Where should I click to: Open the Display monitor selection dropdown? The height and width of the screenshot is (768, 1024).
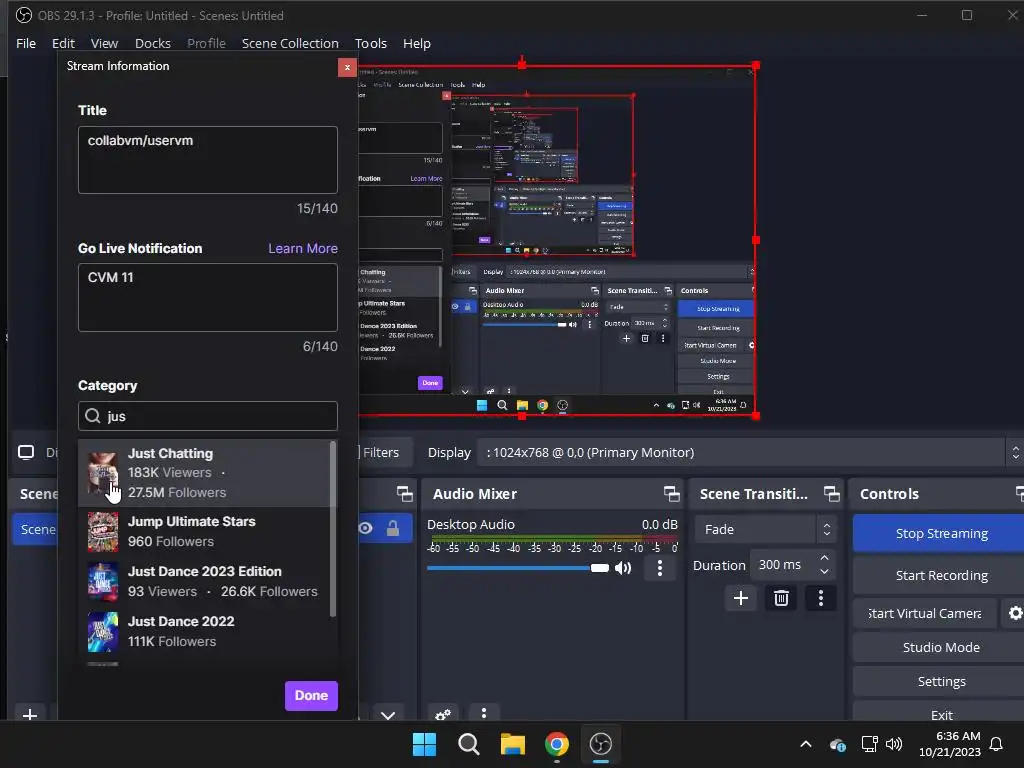750,453
